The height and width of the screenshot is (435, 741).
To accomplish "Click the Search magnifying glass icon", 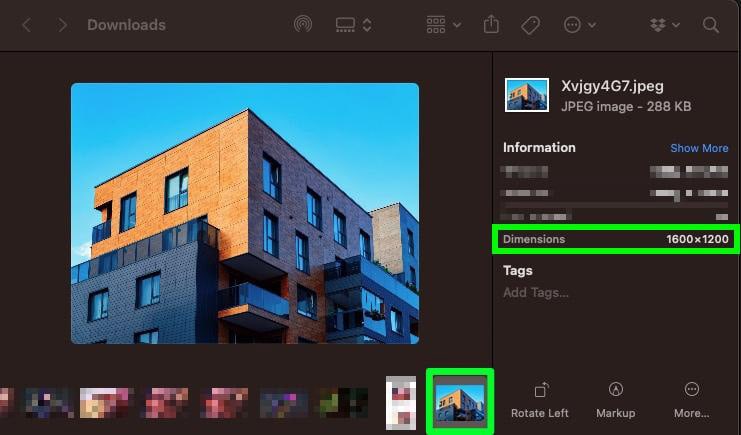I will [710, 25].
